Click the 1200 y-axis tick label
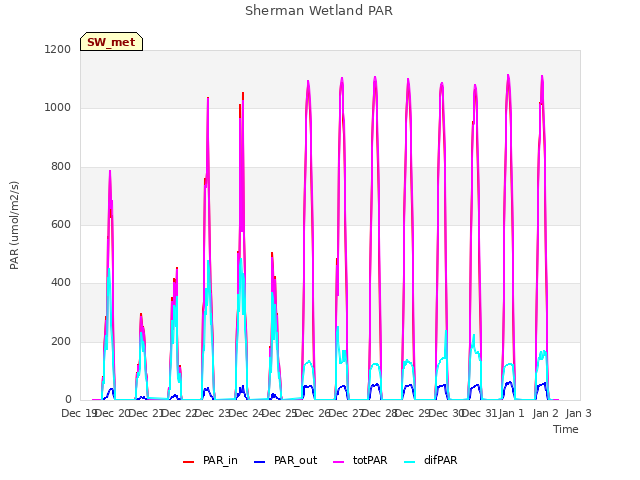 [58, 49]
